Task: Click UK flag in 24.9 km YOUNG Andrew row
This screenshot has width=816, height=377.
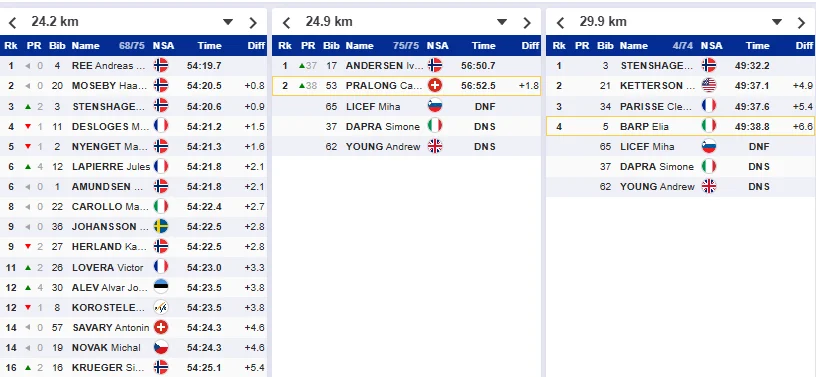Action: point(435,146)
